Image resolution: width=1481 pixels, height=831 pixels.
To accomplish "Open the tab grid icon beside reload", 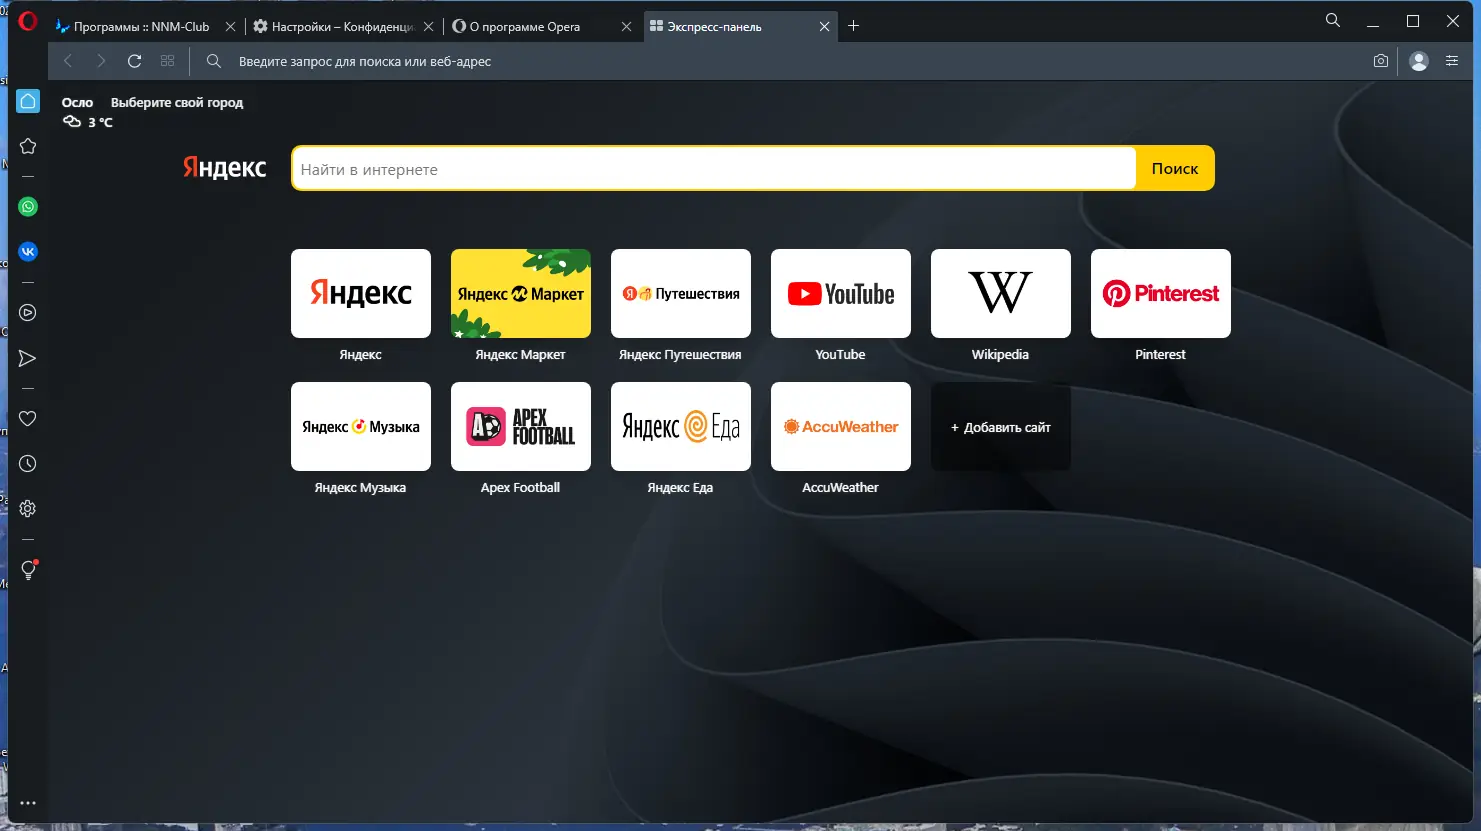I will point(167,61).
